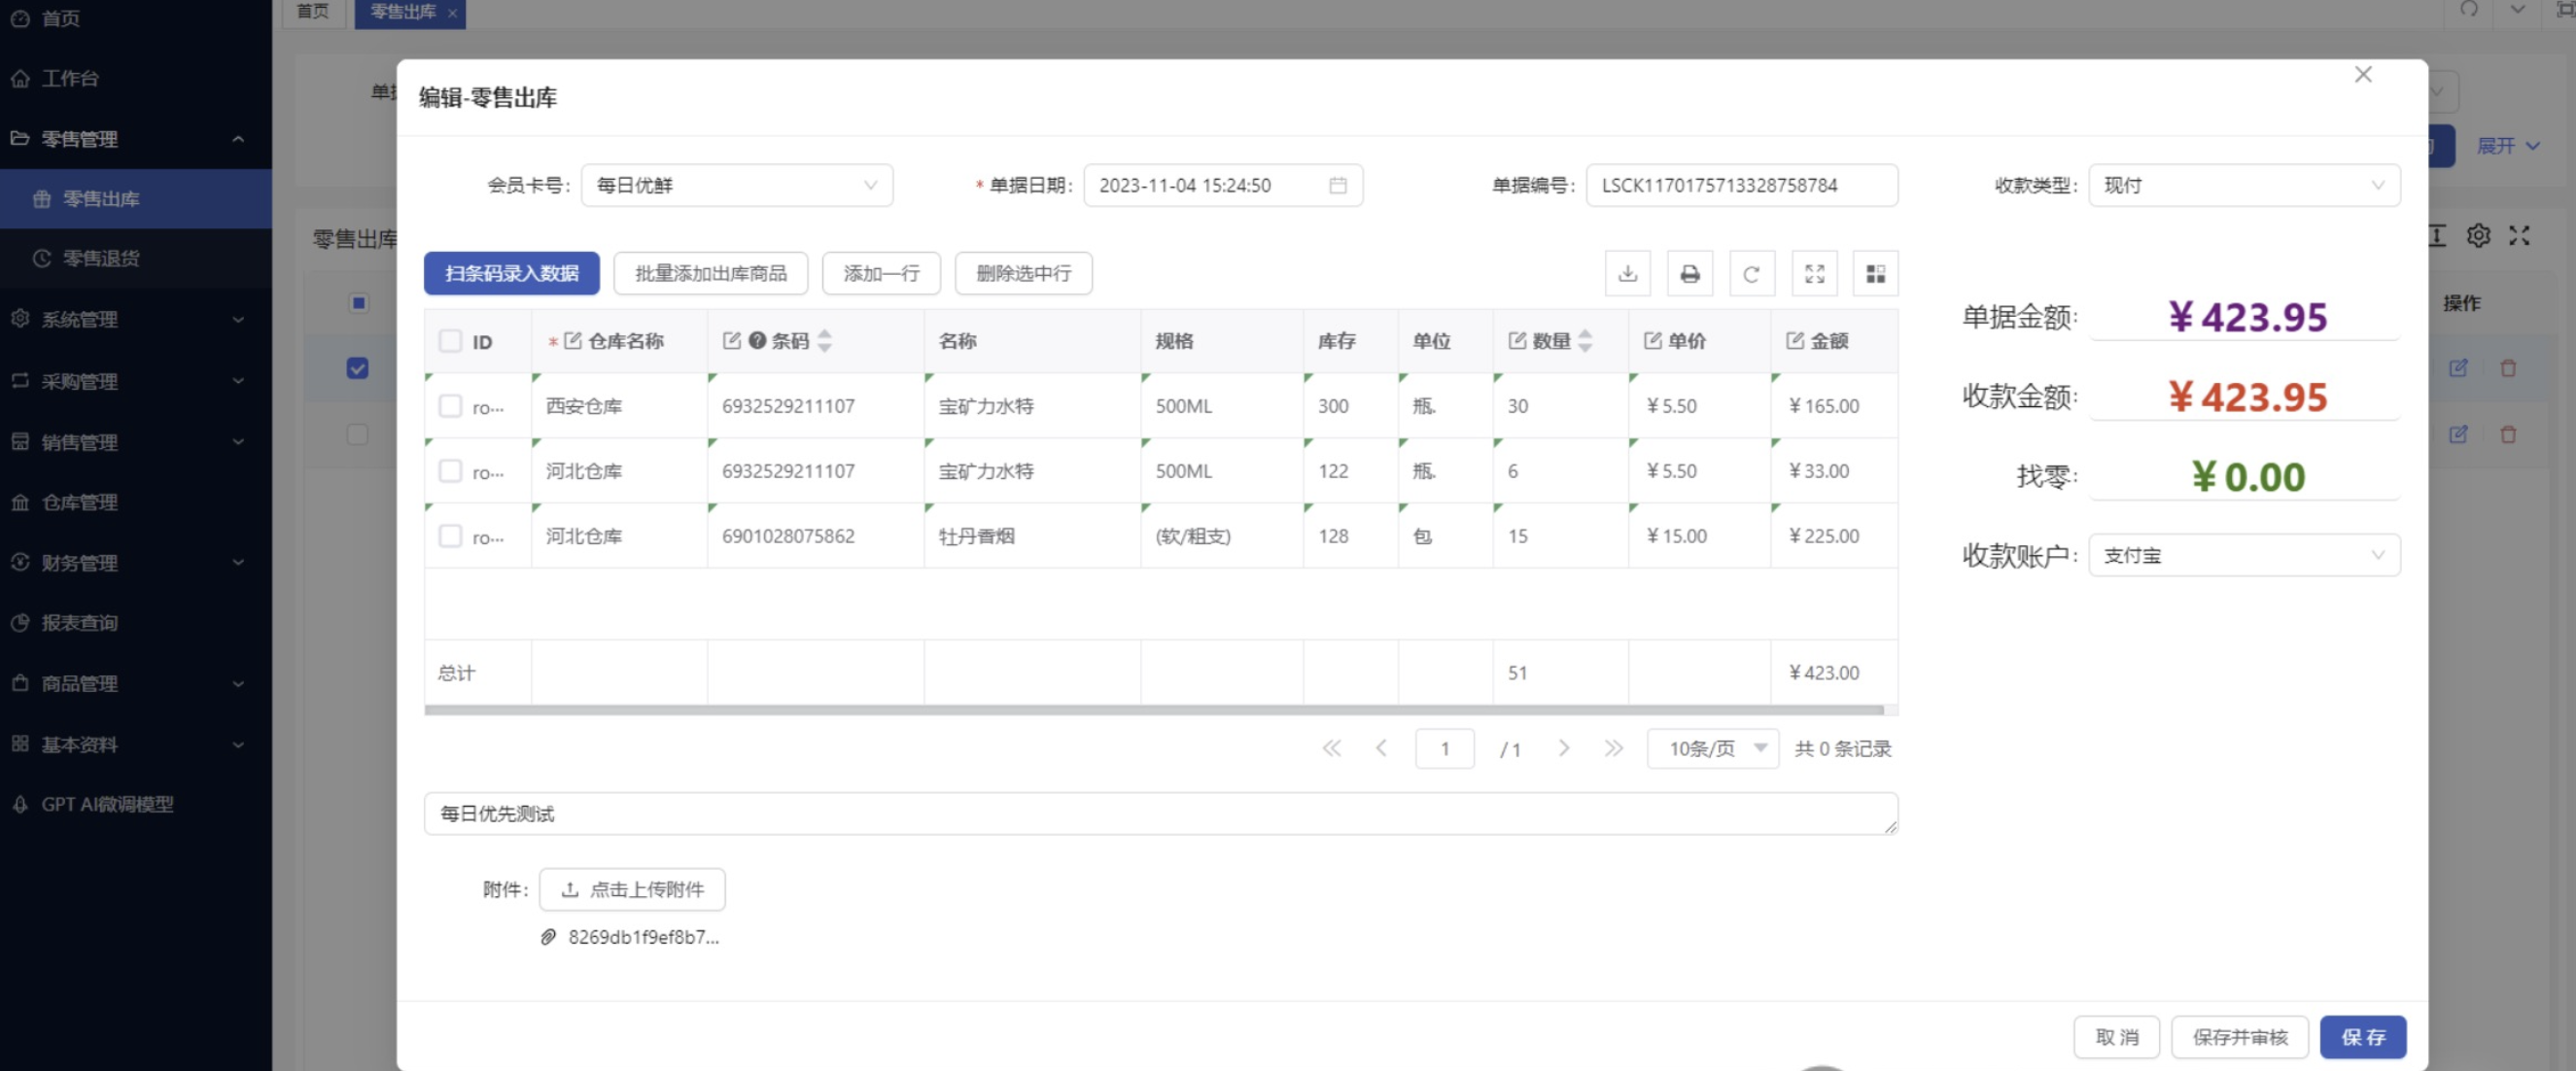This screenshot has width=2576, height=1071.
Task: Click the remark field 每日优先测试
Action: click(x=1160, y=814)
